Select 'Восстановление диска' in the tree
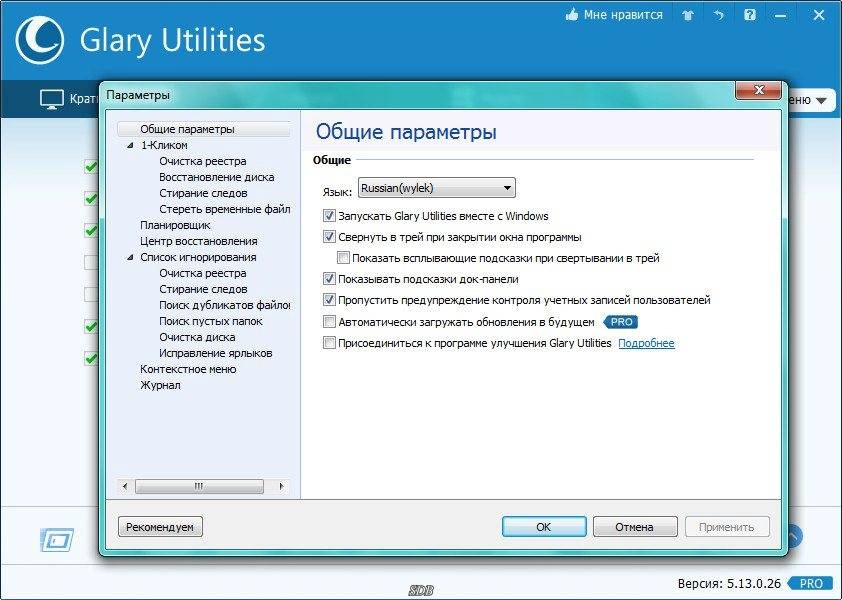 coord(216,177)
